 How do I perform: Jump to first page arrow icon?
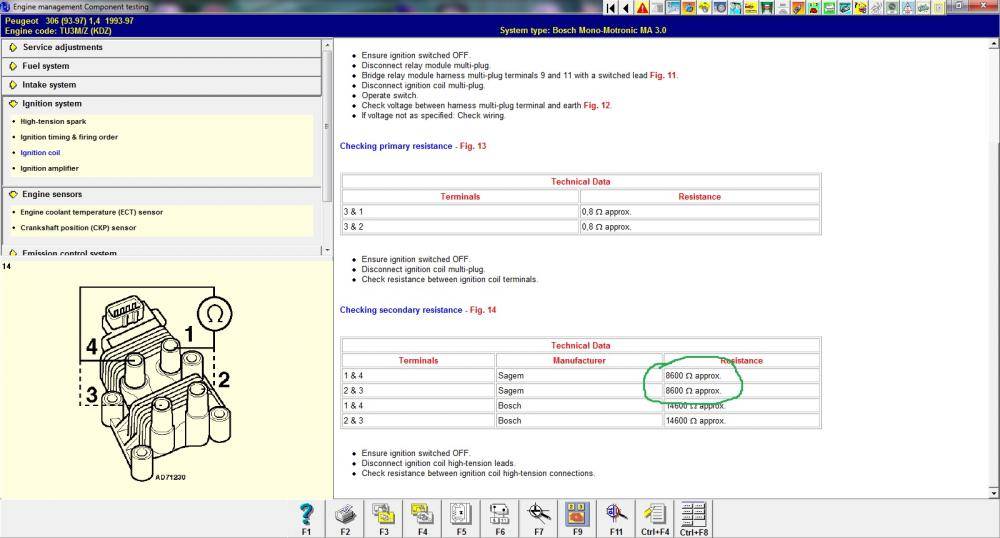tap(611, 8)
